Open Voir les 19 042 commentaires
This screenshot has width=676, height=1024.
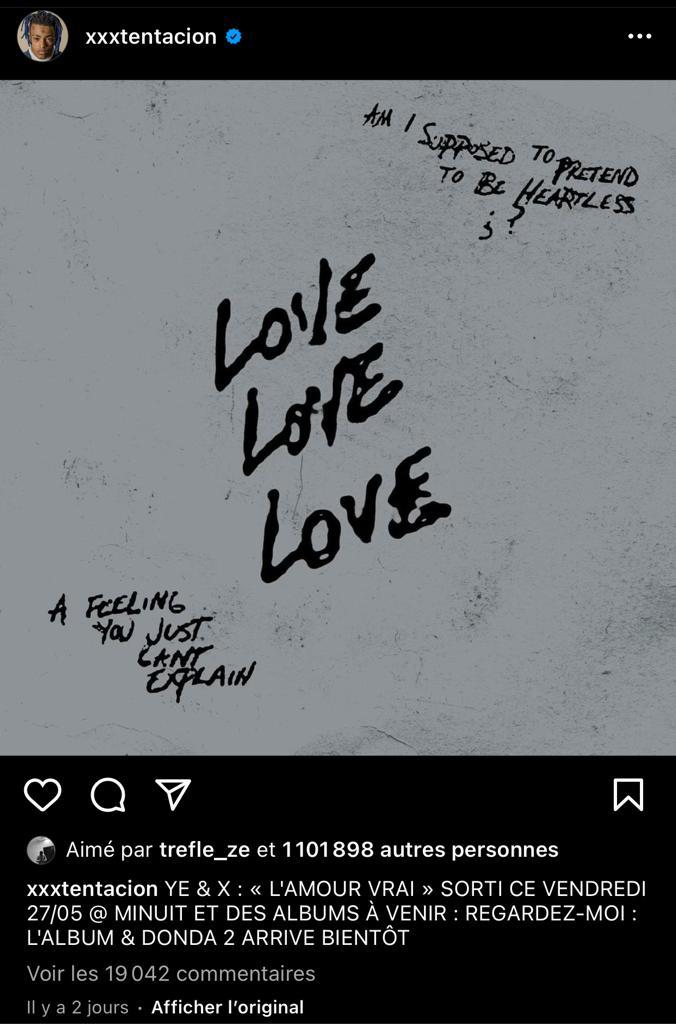pyautogui.click(x=171, y=974)
